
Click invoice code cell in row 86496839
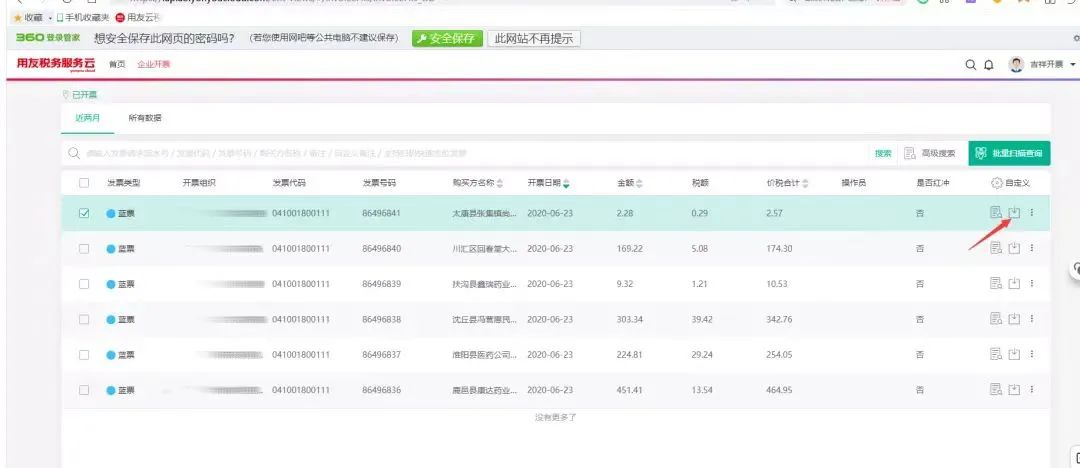click(x=301, y=284)
